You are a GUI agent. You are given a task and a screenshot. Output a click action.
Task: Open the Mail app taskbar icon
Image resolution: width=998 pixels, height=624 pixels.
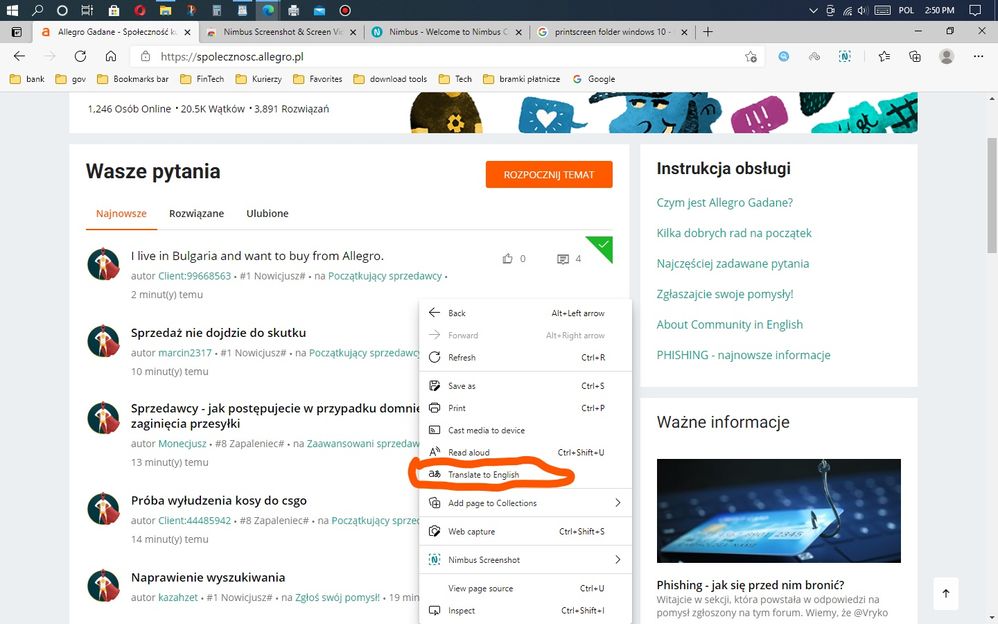tap(320, 10)
